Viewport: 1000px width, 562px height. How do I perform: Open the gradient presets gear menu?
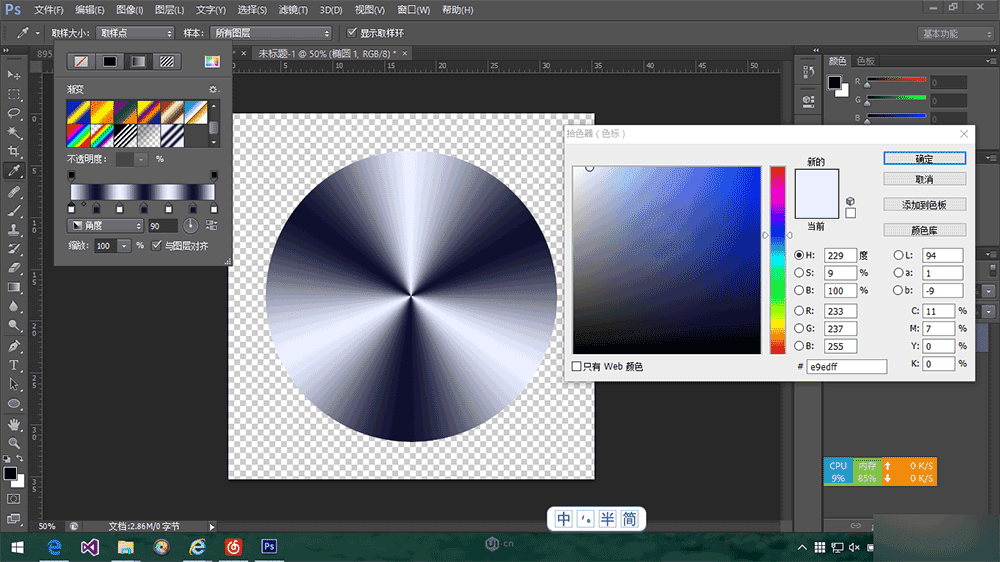[x=213, y=89]
